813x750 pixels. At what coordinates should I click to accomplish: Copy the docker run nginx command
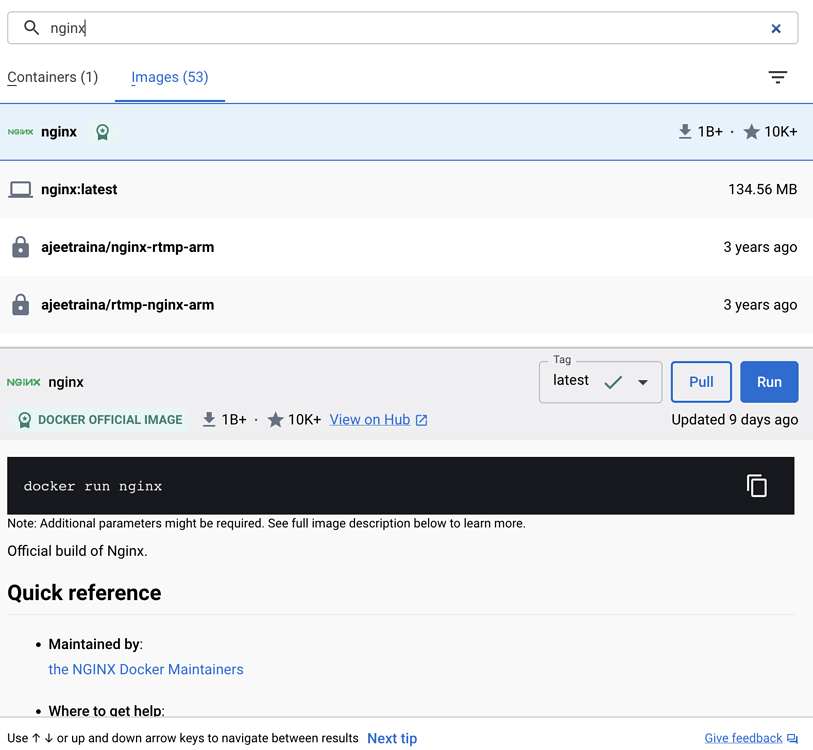(756, 485)
